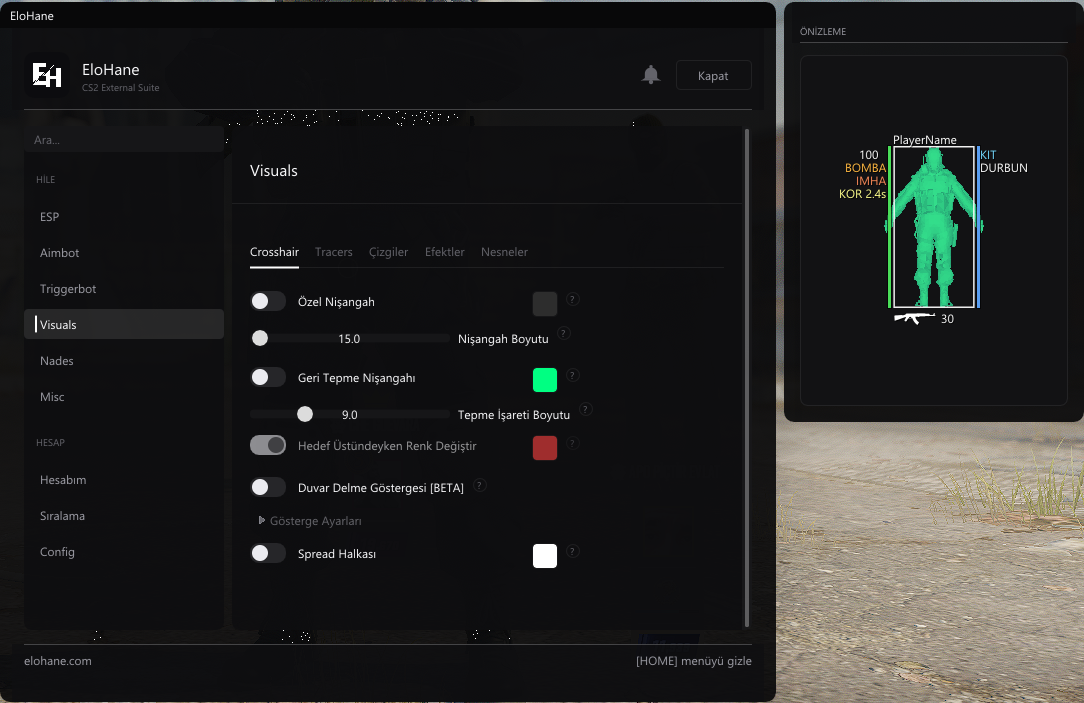Show help for Spread Halkası

tap(572, 551)
